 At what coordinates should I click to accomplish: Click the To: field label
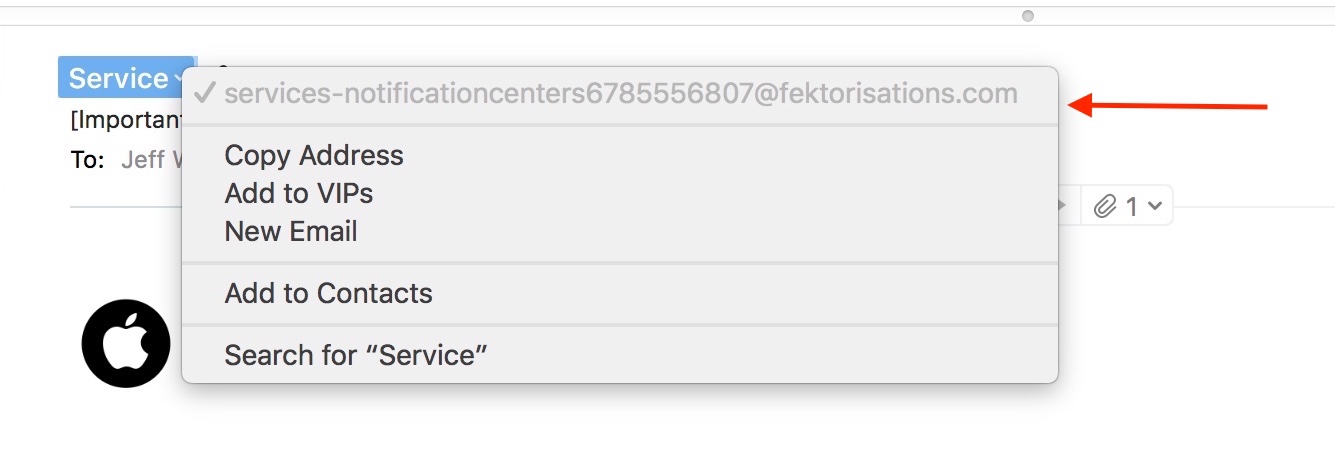click(x=87, y=160)
